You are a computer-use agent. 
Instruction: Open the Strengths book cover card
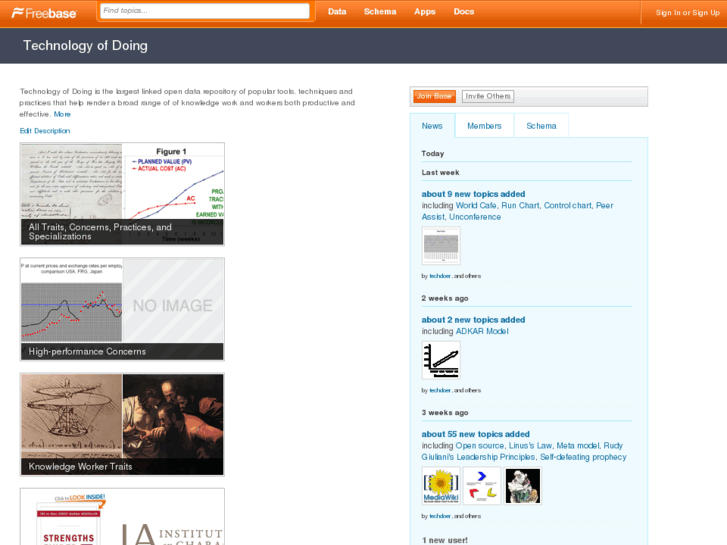(x=122, y=516)
